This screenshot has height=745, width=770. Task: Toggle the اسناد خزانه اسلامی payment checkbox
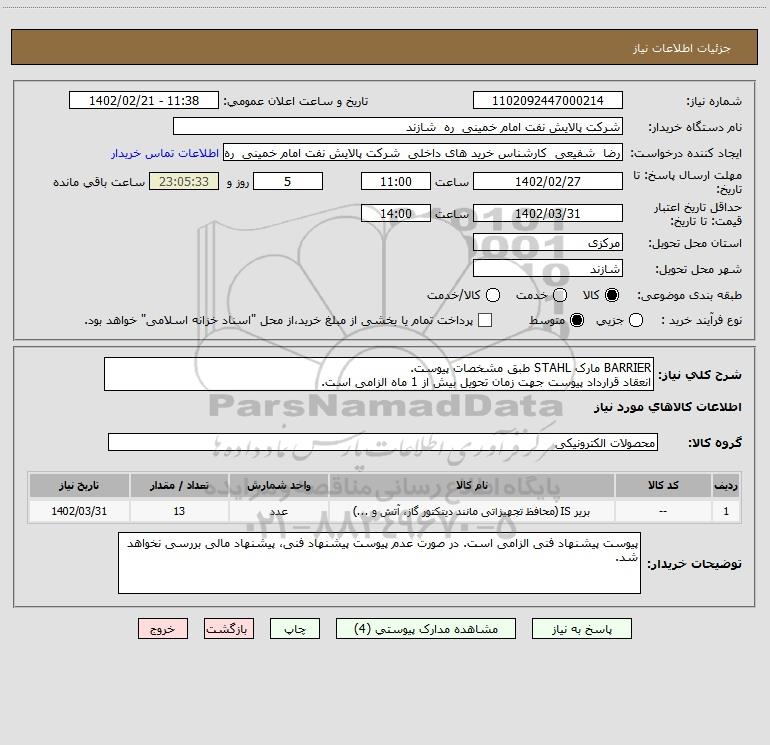485,320
